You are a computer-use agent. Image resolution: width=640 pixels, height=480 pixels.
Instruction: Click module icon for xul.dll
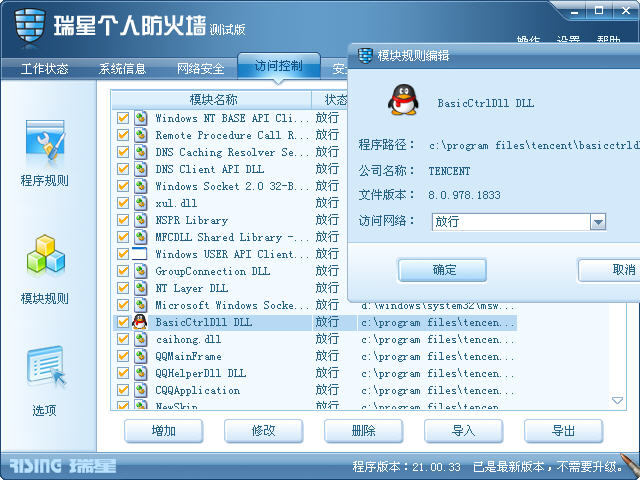pyautogui.click(x=140, y=203)
